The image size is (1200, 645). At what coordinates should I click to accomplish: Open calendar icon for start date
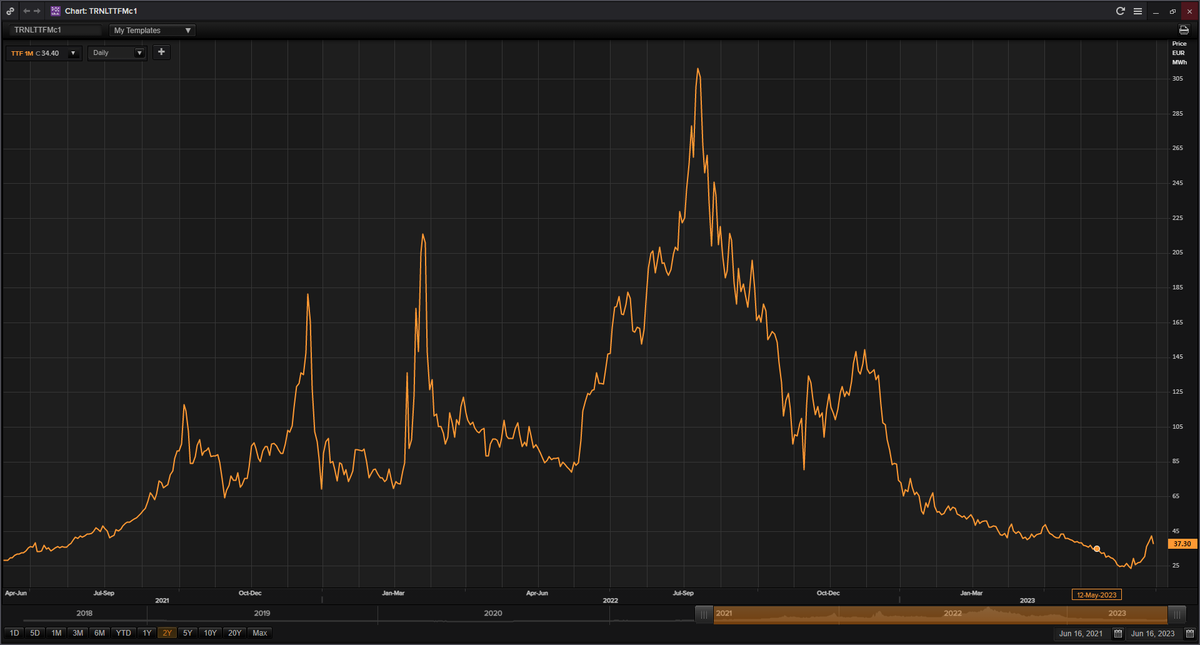point(1117,633)
